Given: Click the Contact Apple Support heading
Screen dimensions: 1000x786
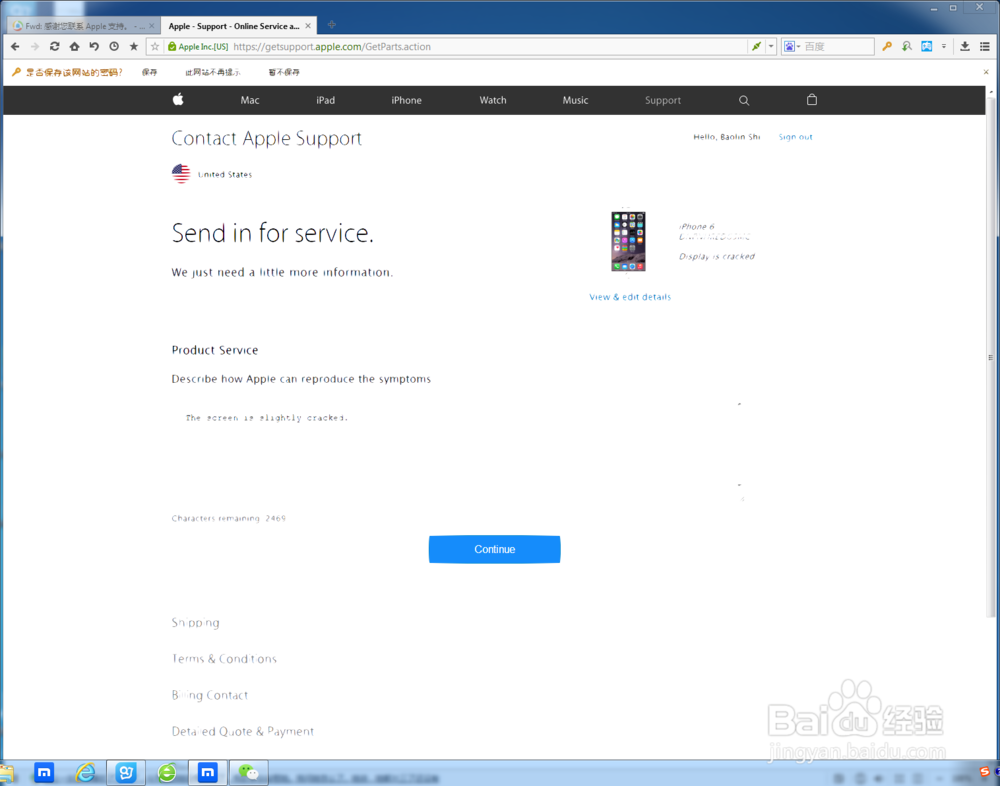Looking at the screenshot, I should coord(267,138).
